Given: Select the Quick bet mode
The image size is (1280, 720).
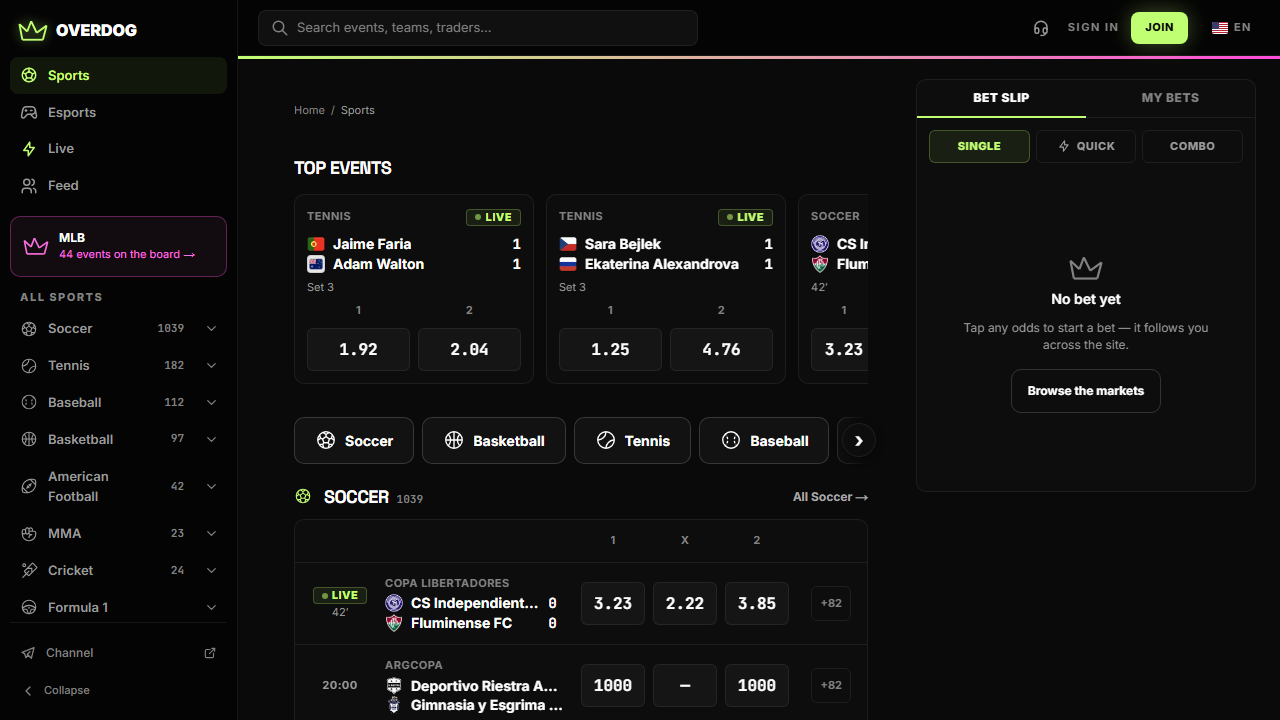Looking at the screenshot, I should click(1086, 146).
